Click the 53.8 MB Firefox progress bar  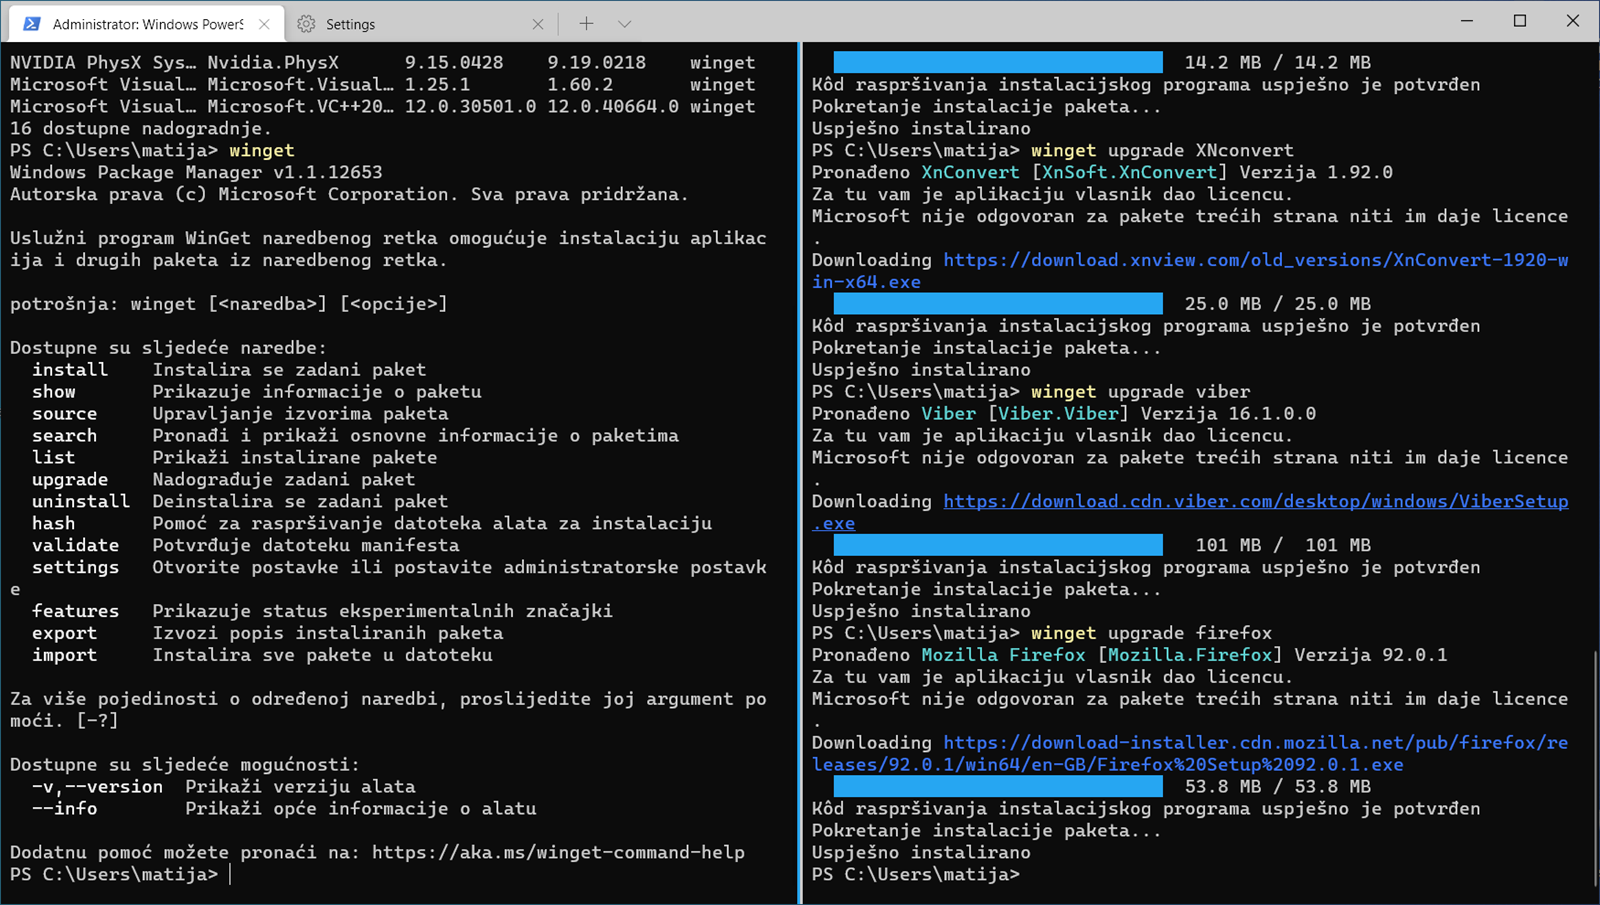point(998,786)
